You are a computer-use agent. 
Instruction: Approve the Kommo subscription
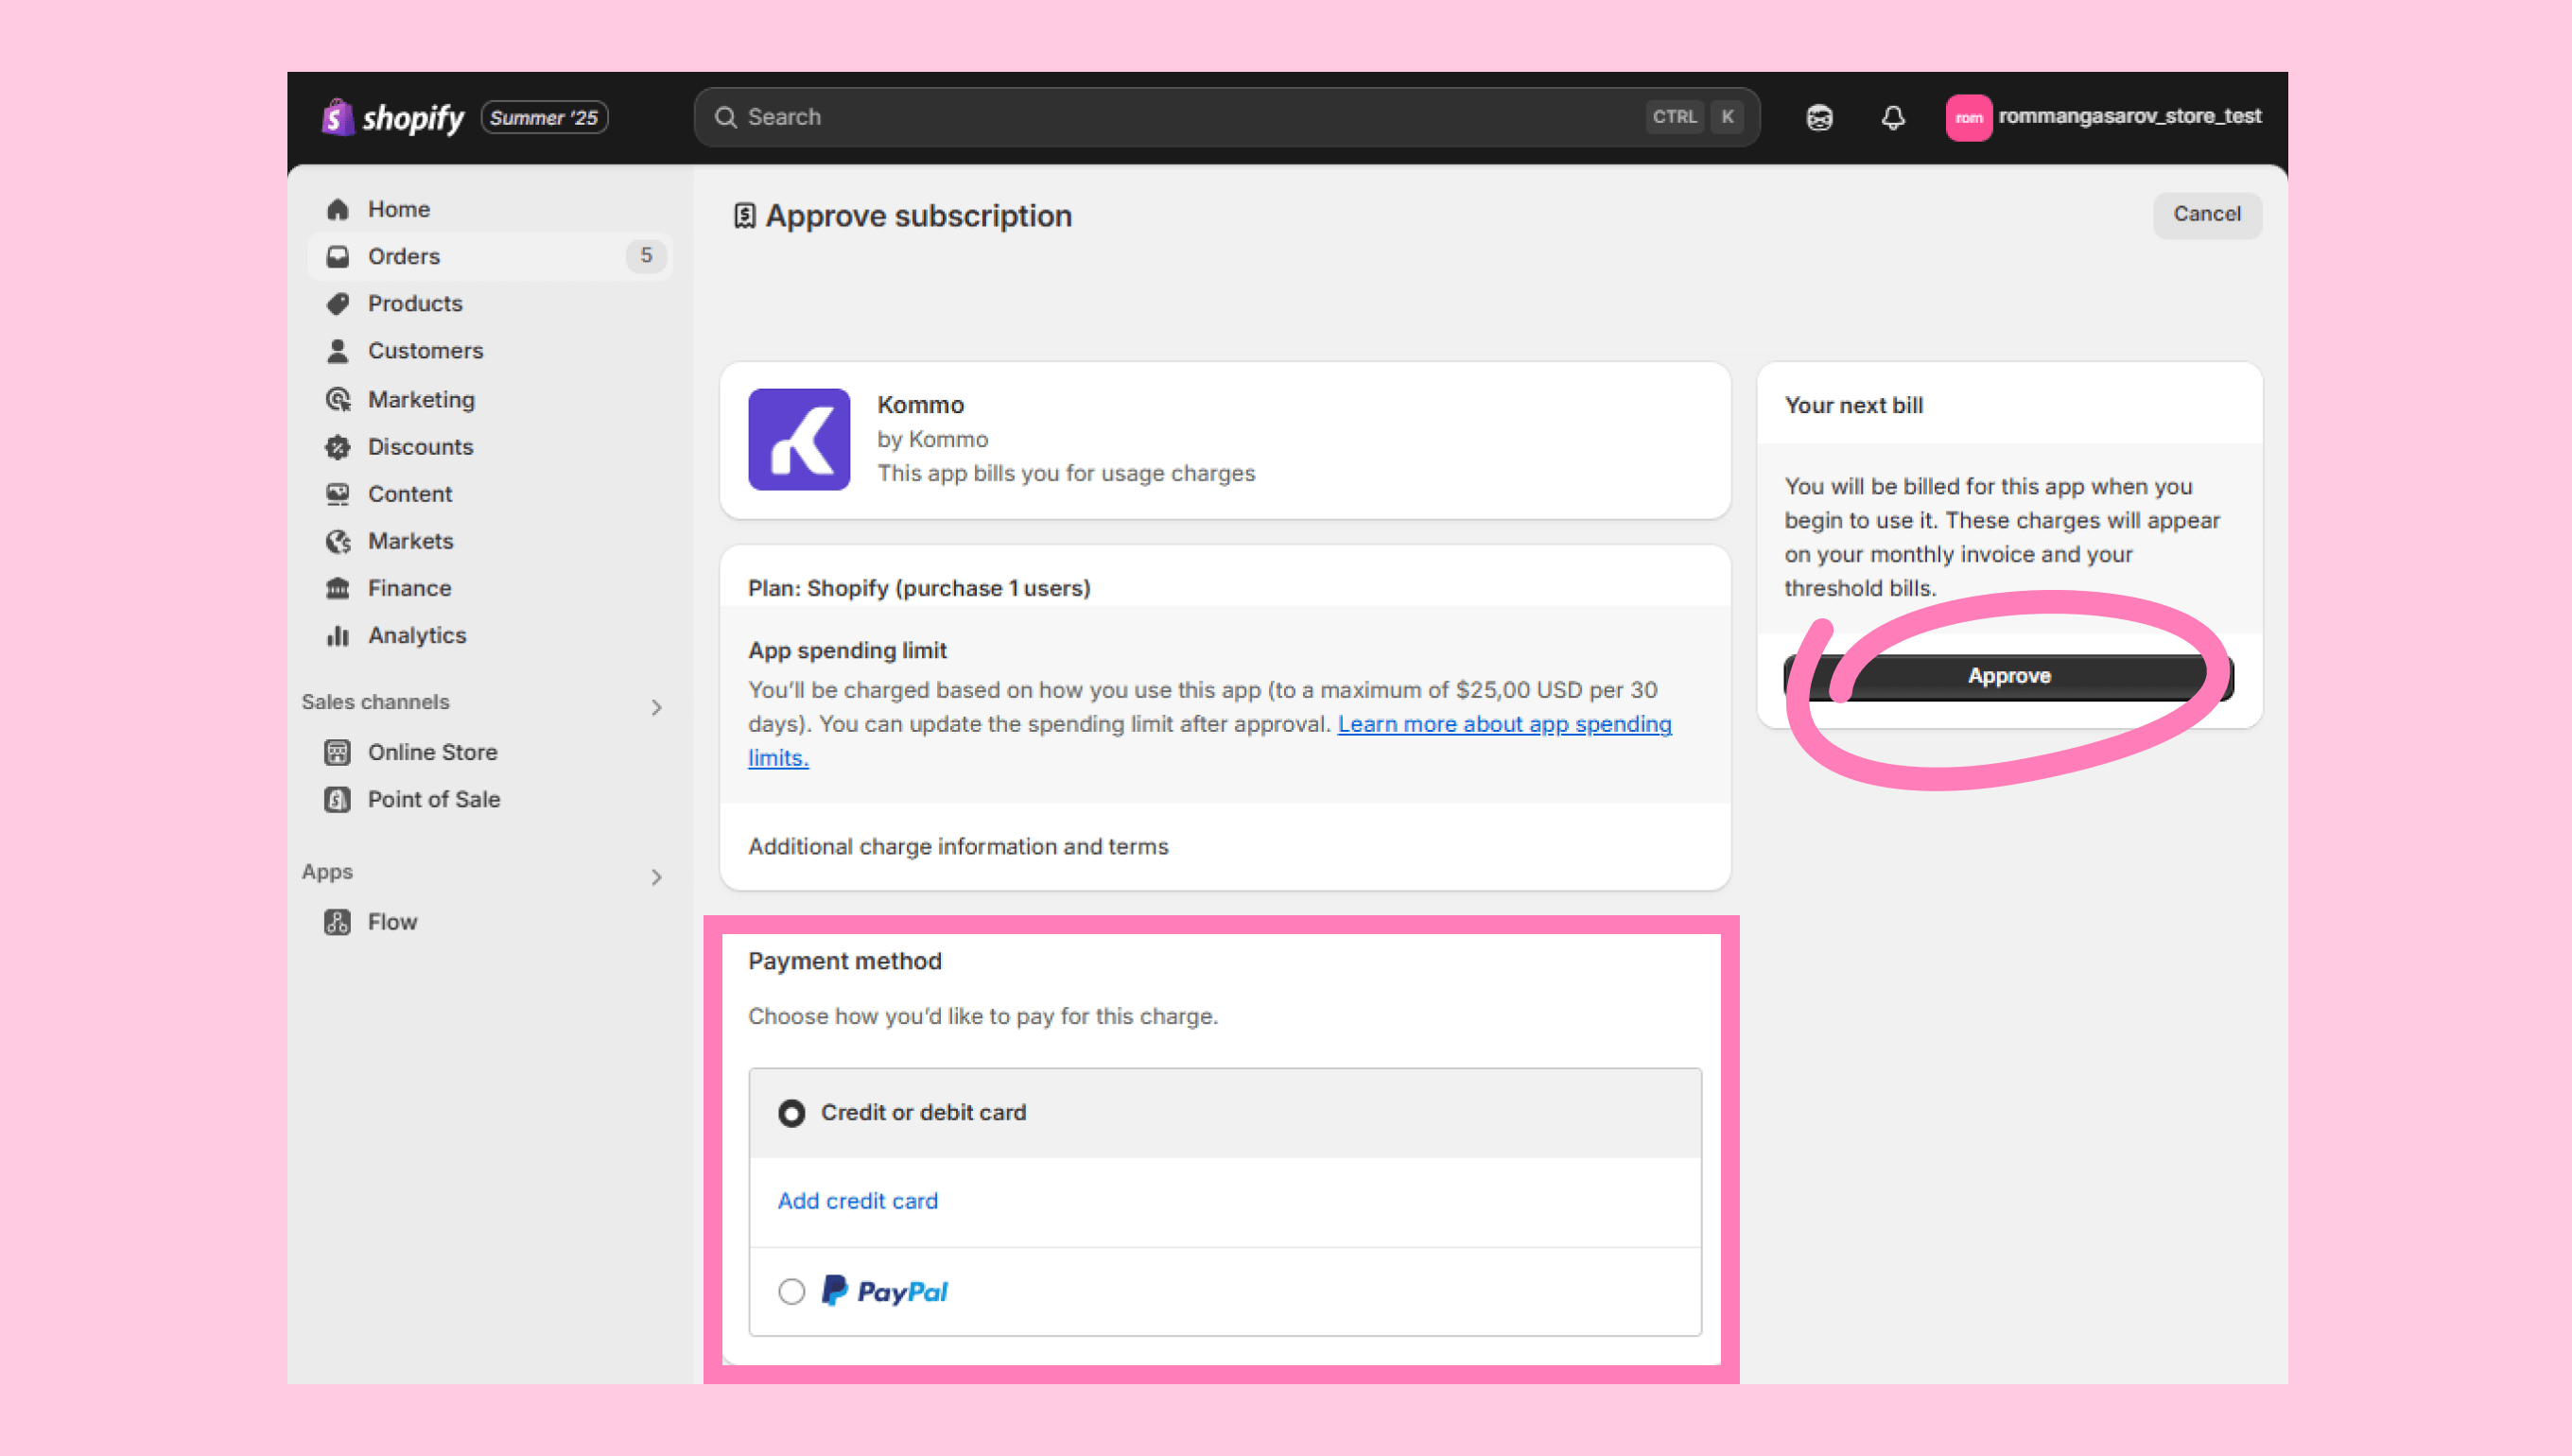coord(2009,677)
